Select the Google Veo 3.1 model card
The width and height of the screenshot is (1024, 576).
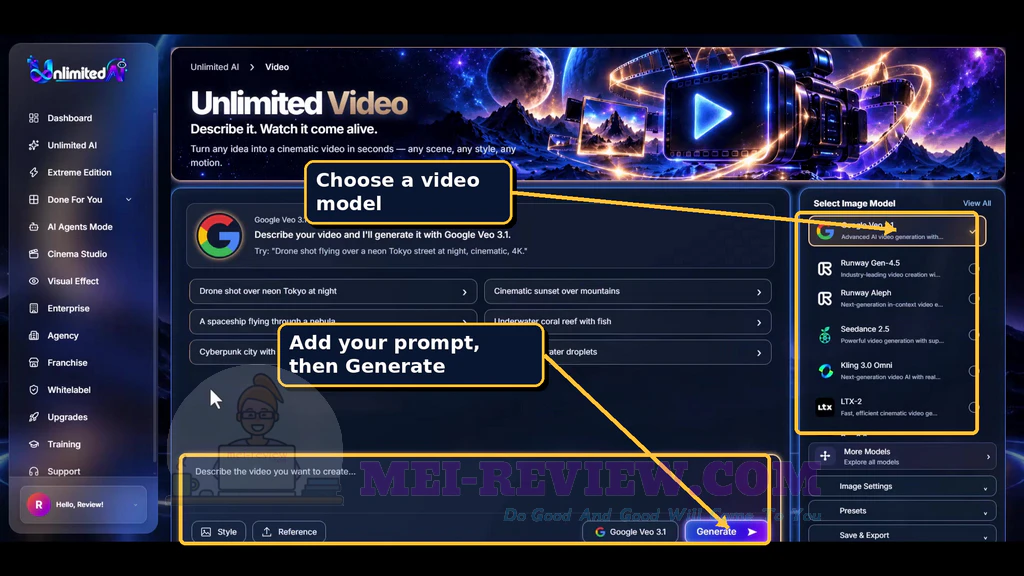point(897,231)
